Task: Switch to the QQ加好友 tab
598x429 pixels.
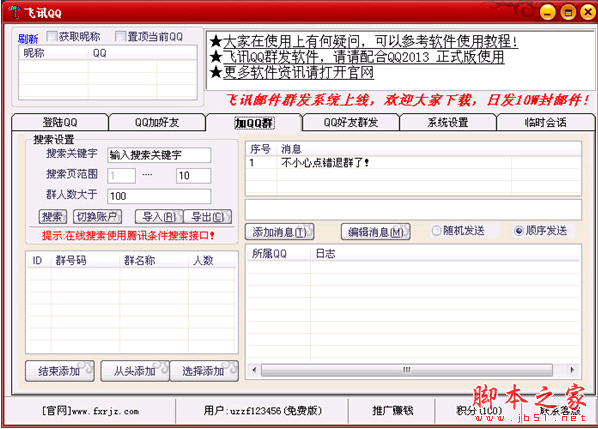Action: click(157, 122)
